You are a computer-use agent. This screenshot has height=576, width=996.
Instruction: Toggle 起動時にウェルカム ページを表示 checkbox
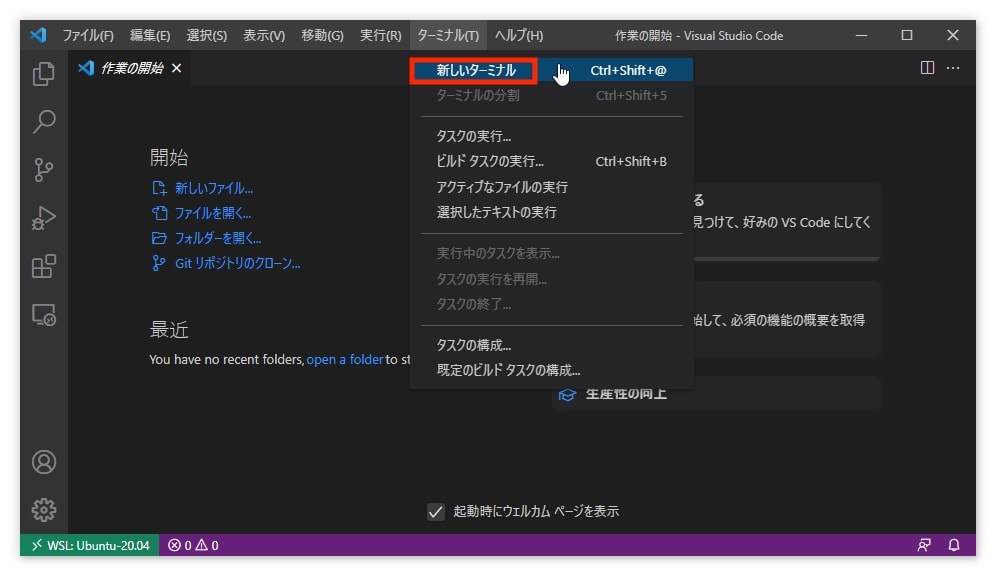tap(436, 511)
